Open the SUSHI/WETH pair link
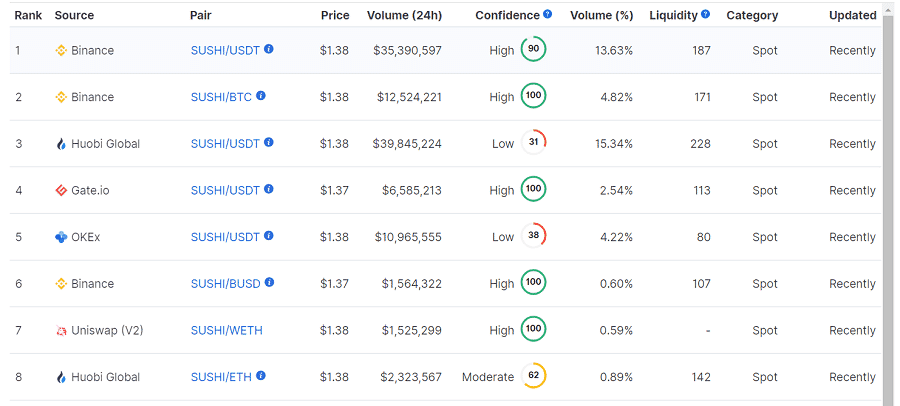 (226, 330)
